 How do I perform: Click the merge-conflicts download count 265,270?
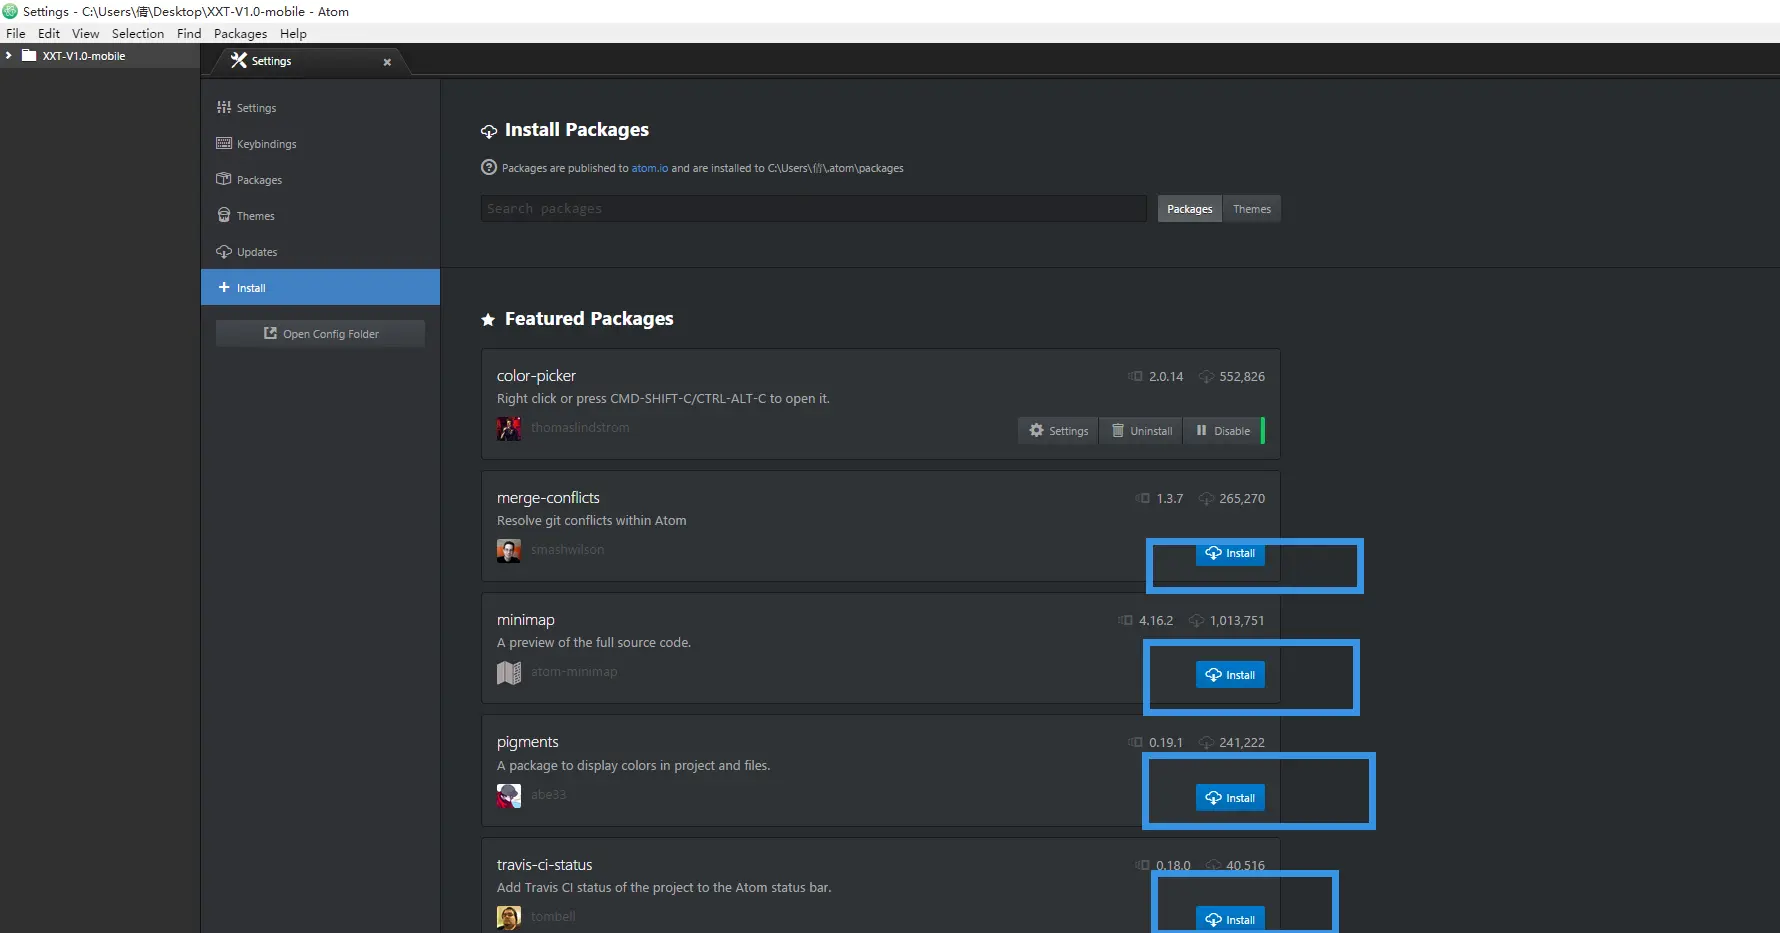point(1242,499)
